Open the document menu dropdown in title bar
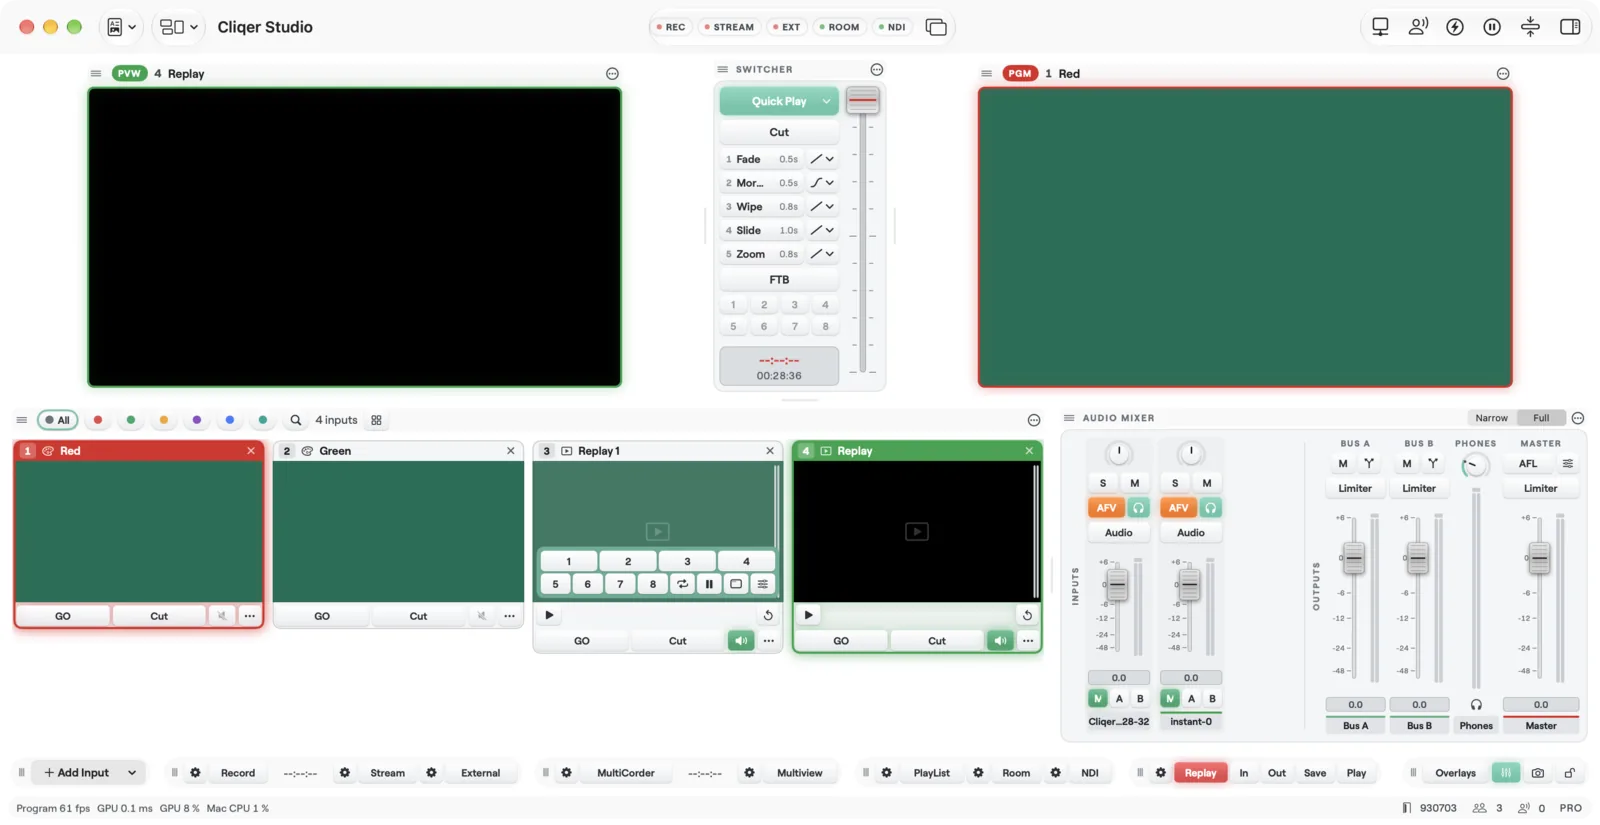1600x825 pixels. pos(121,27)
